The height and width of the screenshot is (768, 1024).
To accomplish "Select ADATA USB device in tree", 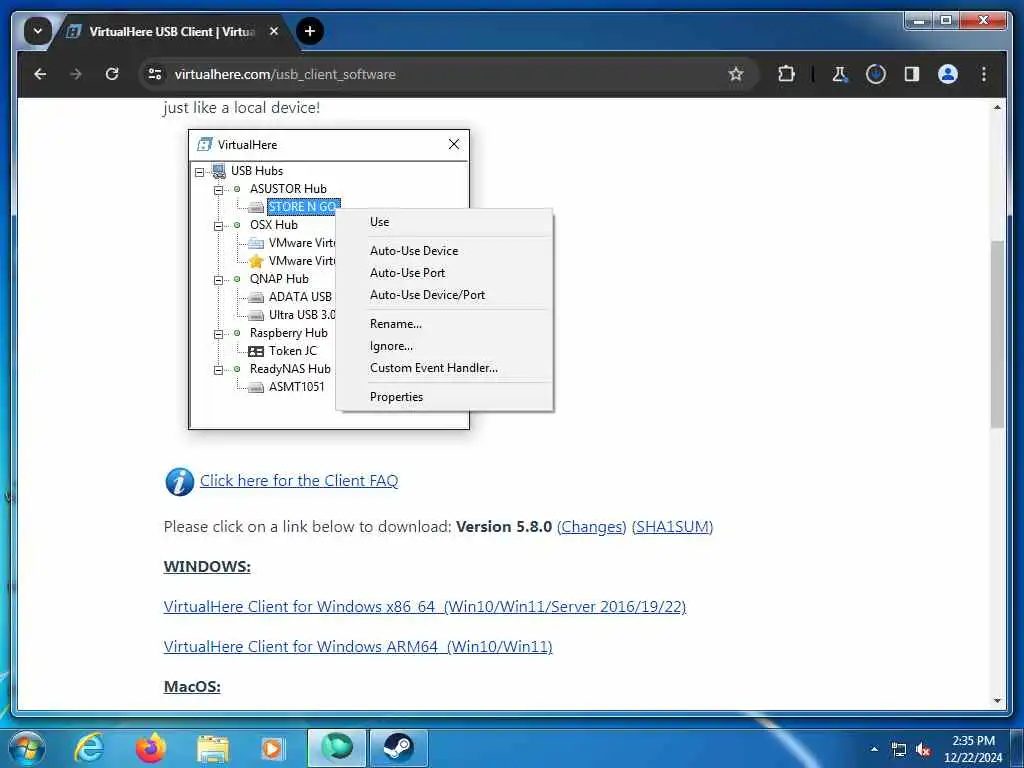I will coord(300,296).
